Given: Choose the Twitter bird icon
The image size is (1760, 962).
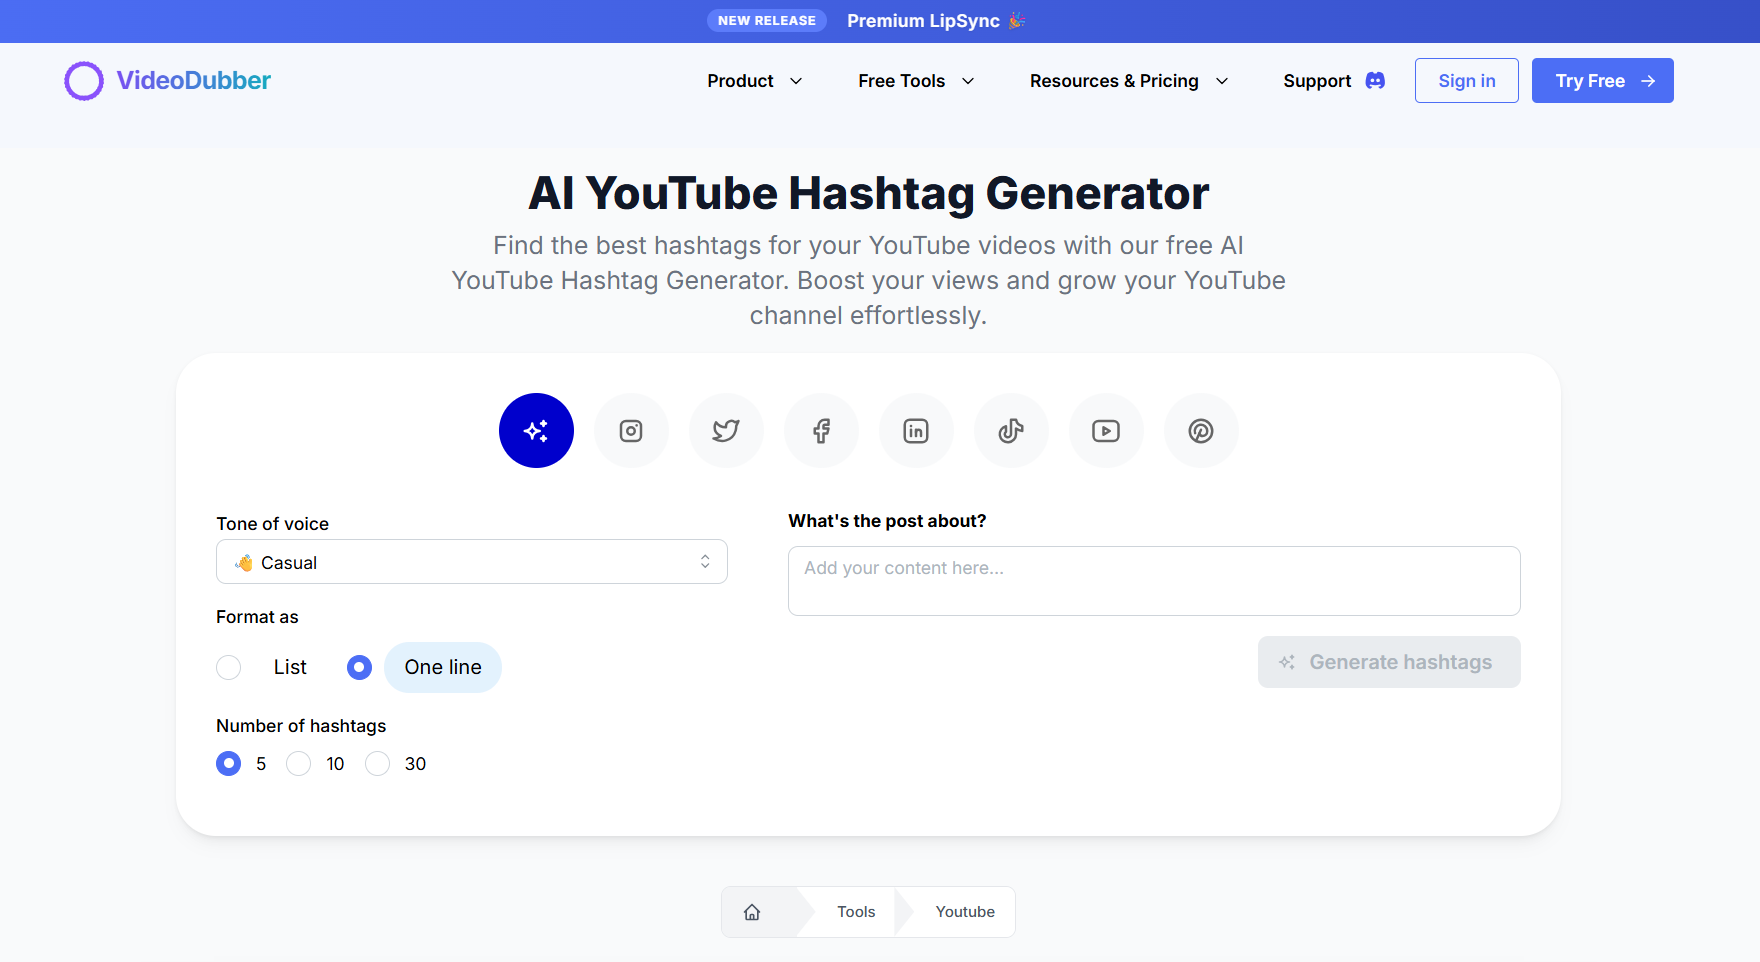Looking at the screenshot, I should pos(726,430).
